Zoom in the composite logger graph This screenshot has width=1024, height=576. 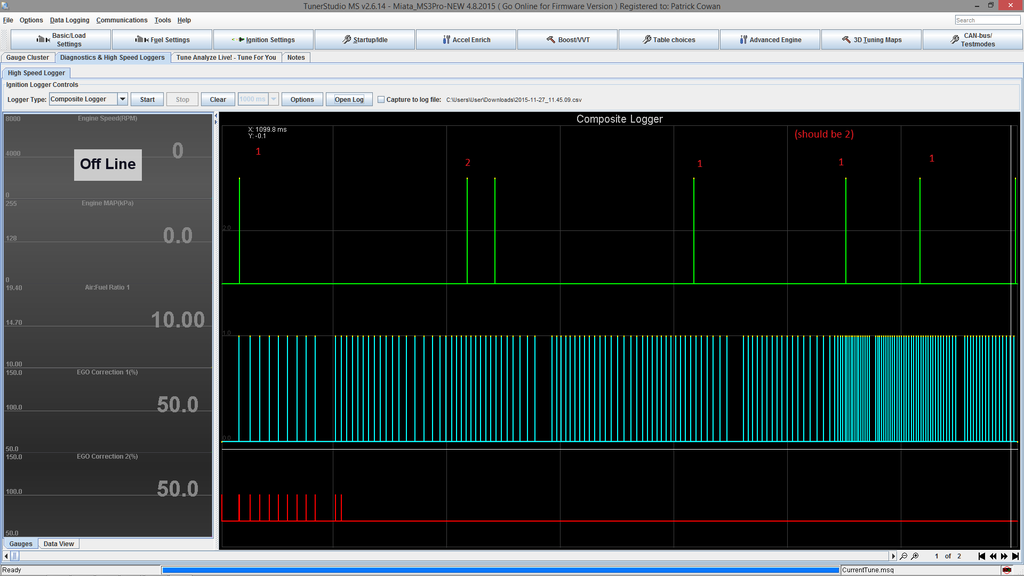(915, 556)
